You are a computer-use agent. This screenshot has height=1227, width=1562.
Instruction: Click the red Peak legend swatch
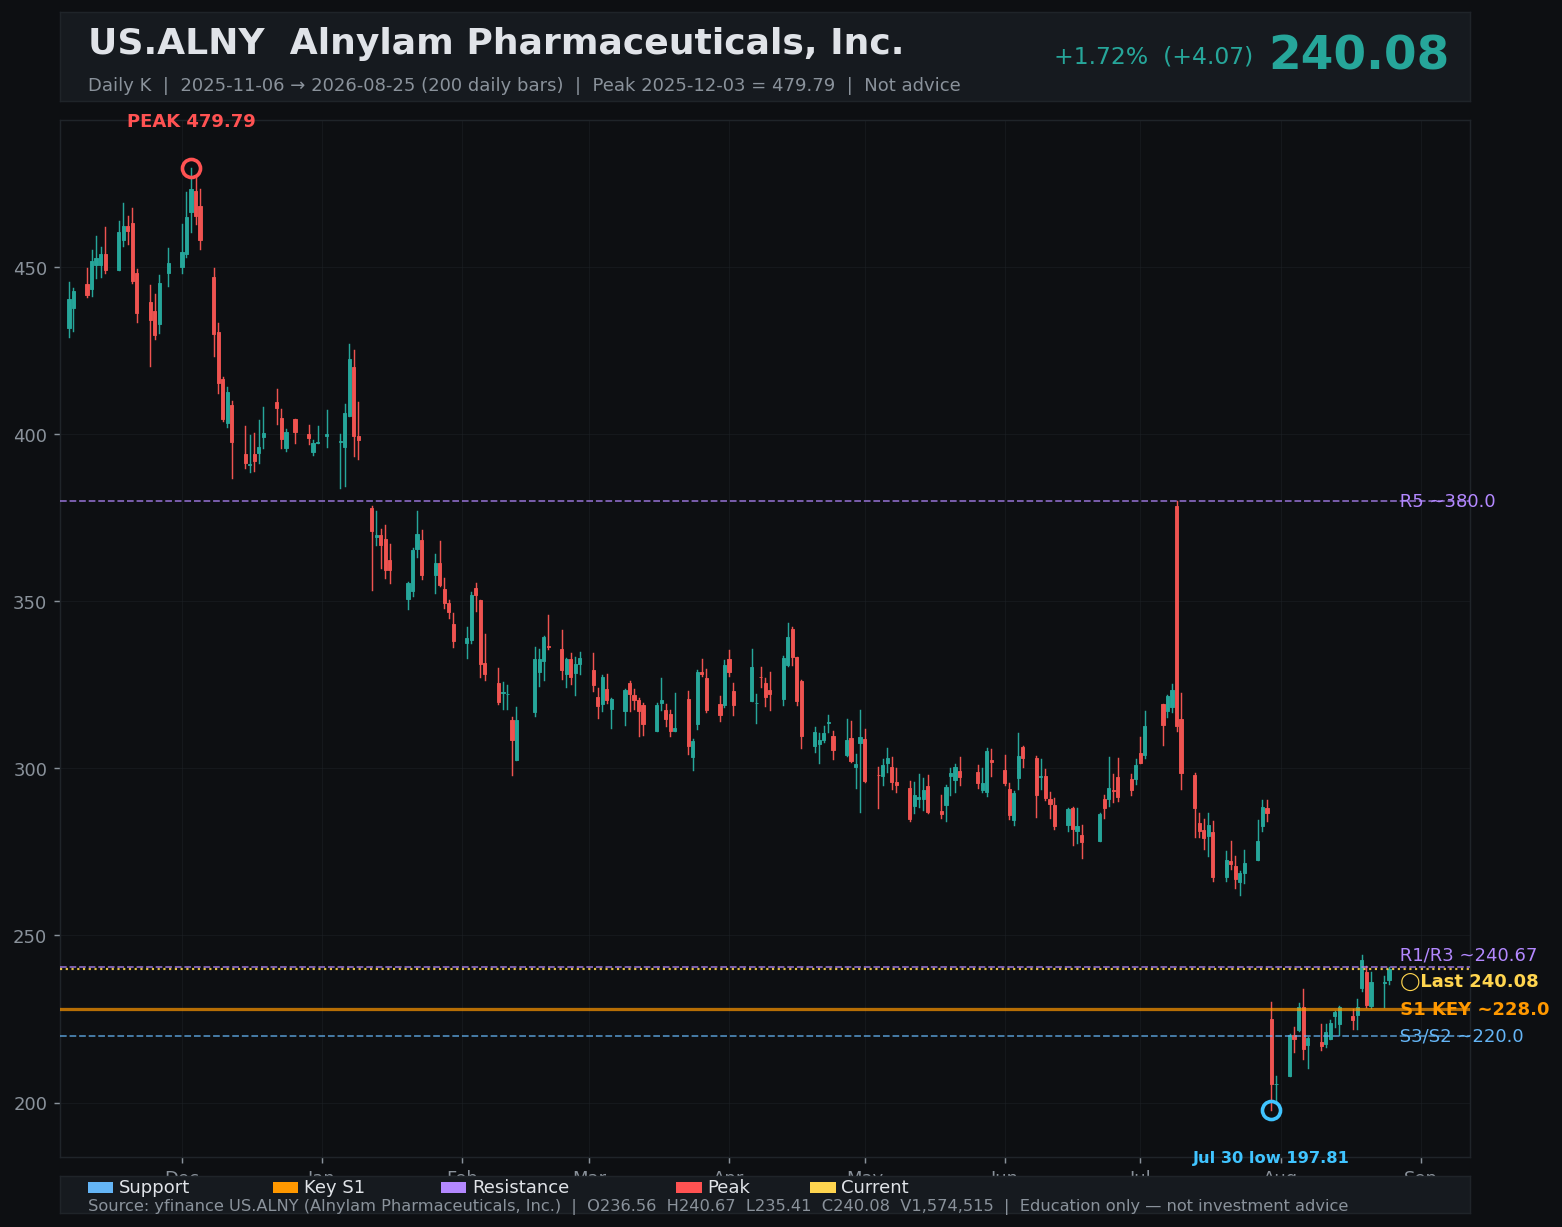[x=689, y=1187]
